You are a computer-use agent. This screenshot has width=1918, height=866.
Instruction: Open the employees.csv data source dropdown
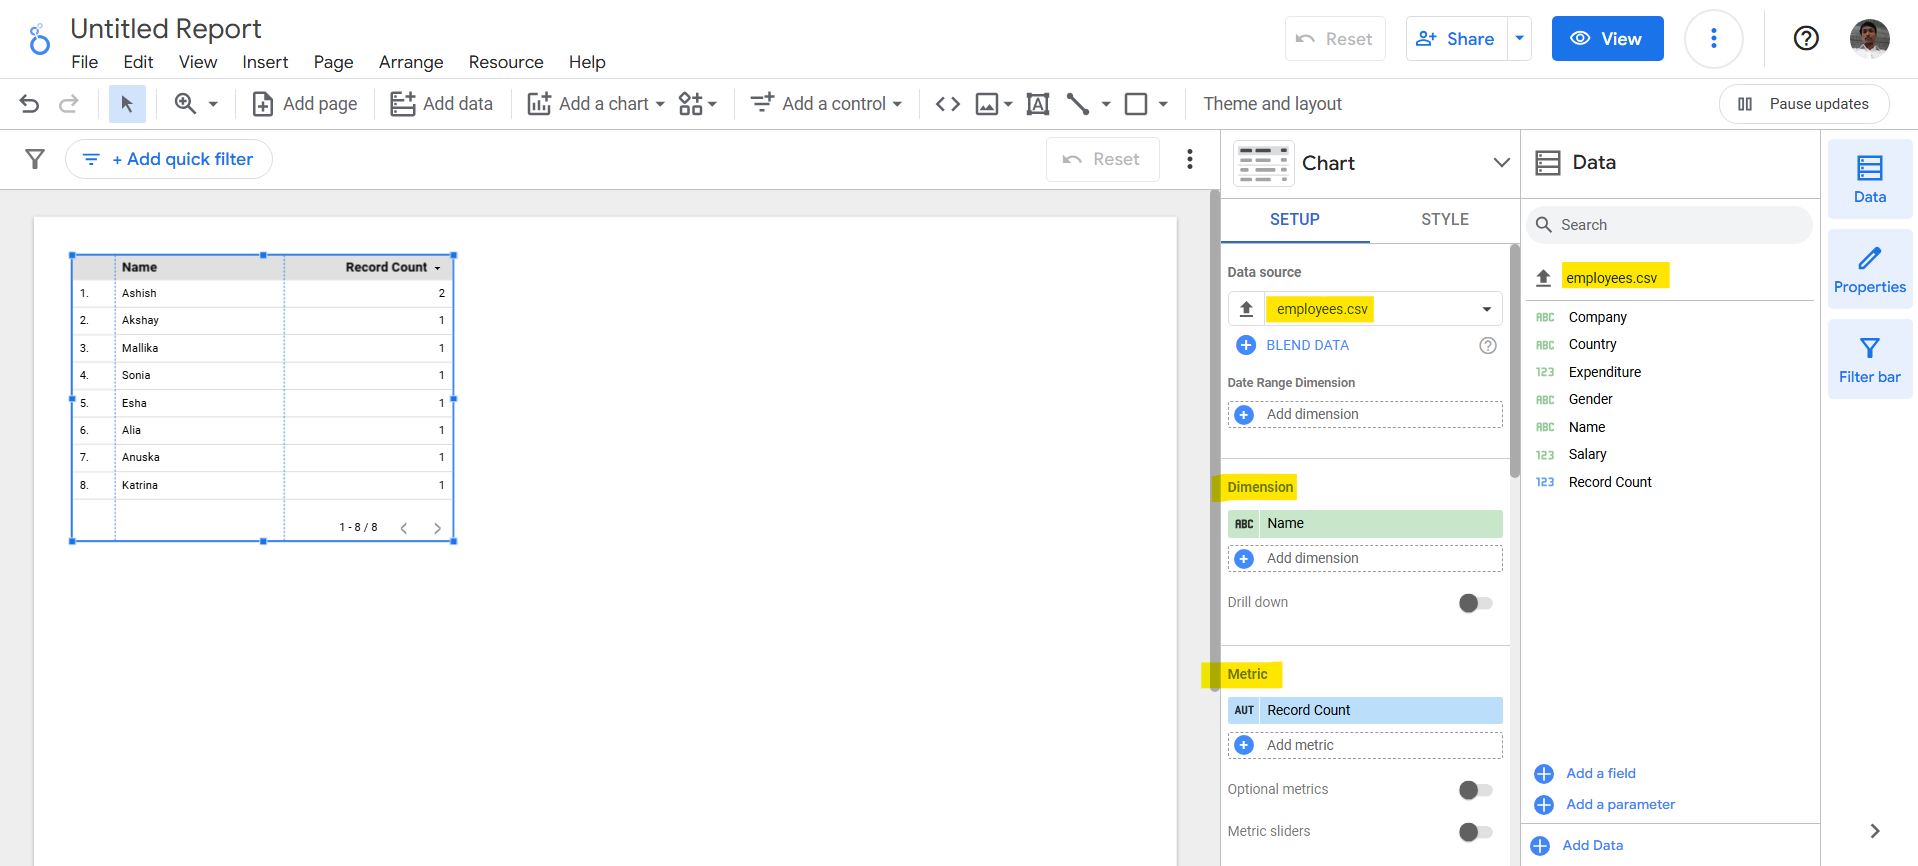pos(1486,309)
